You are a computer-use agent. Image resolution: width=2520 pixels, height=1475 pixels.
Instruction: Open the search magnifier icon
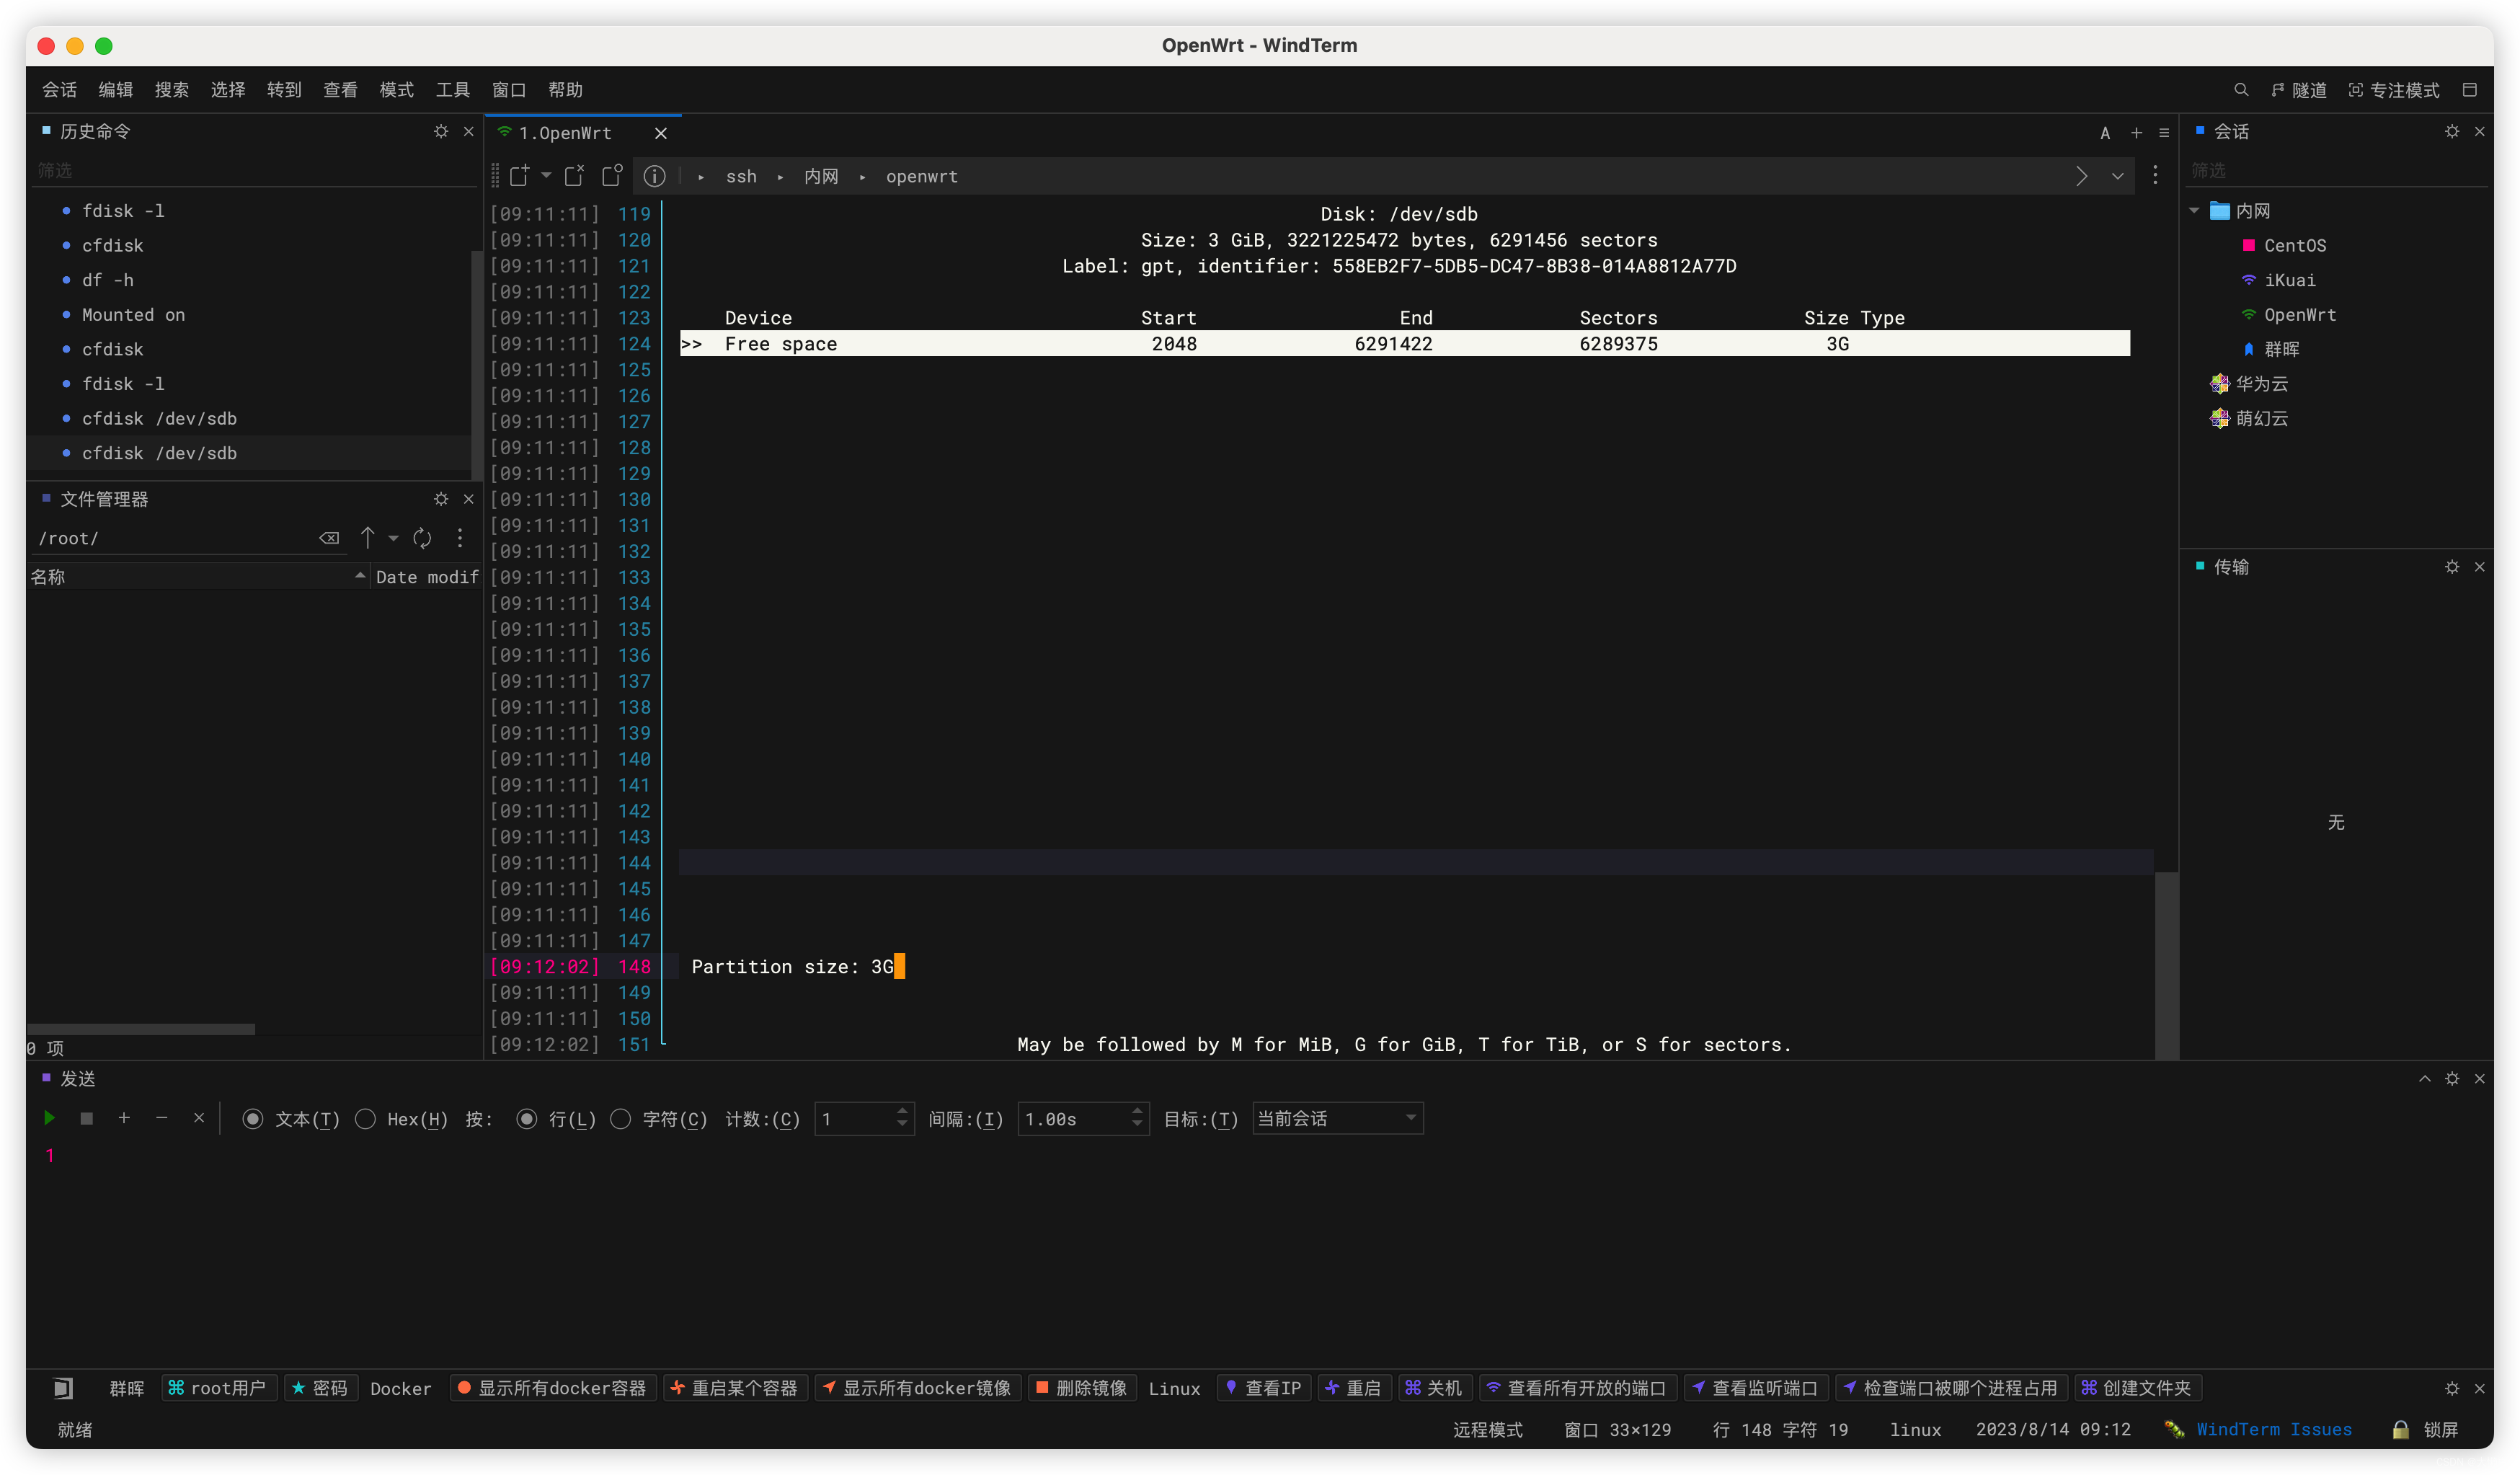click(x=2240, y=90)
